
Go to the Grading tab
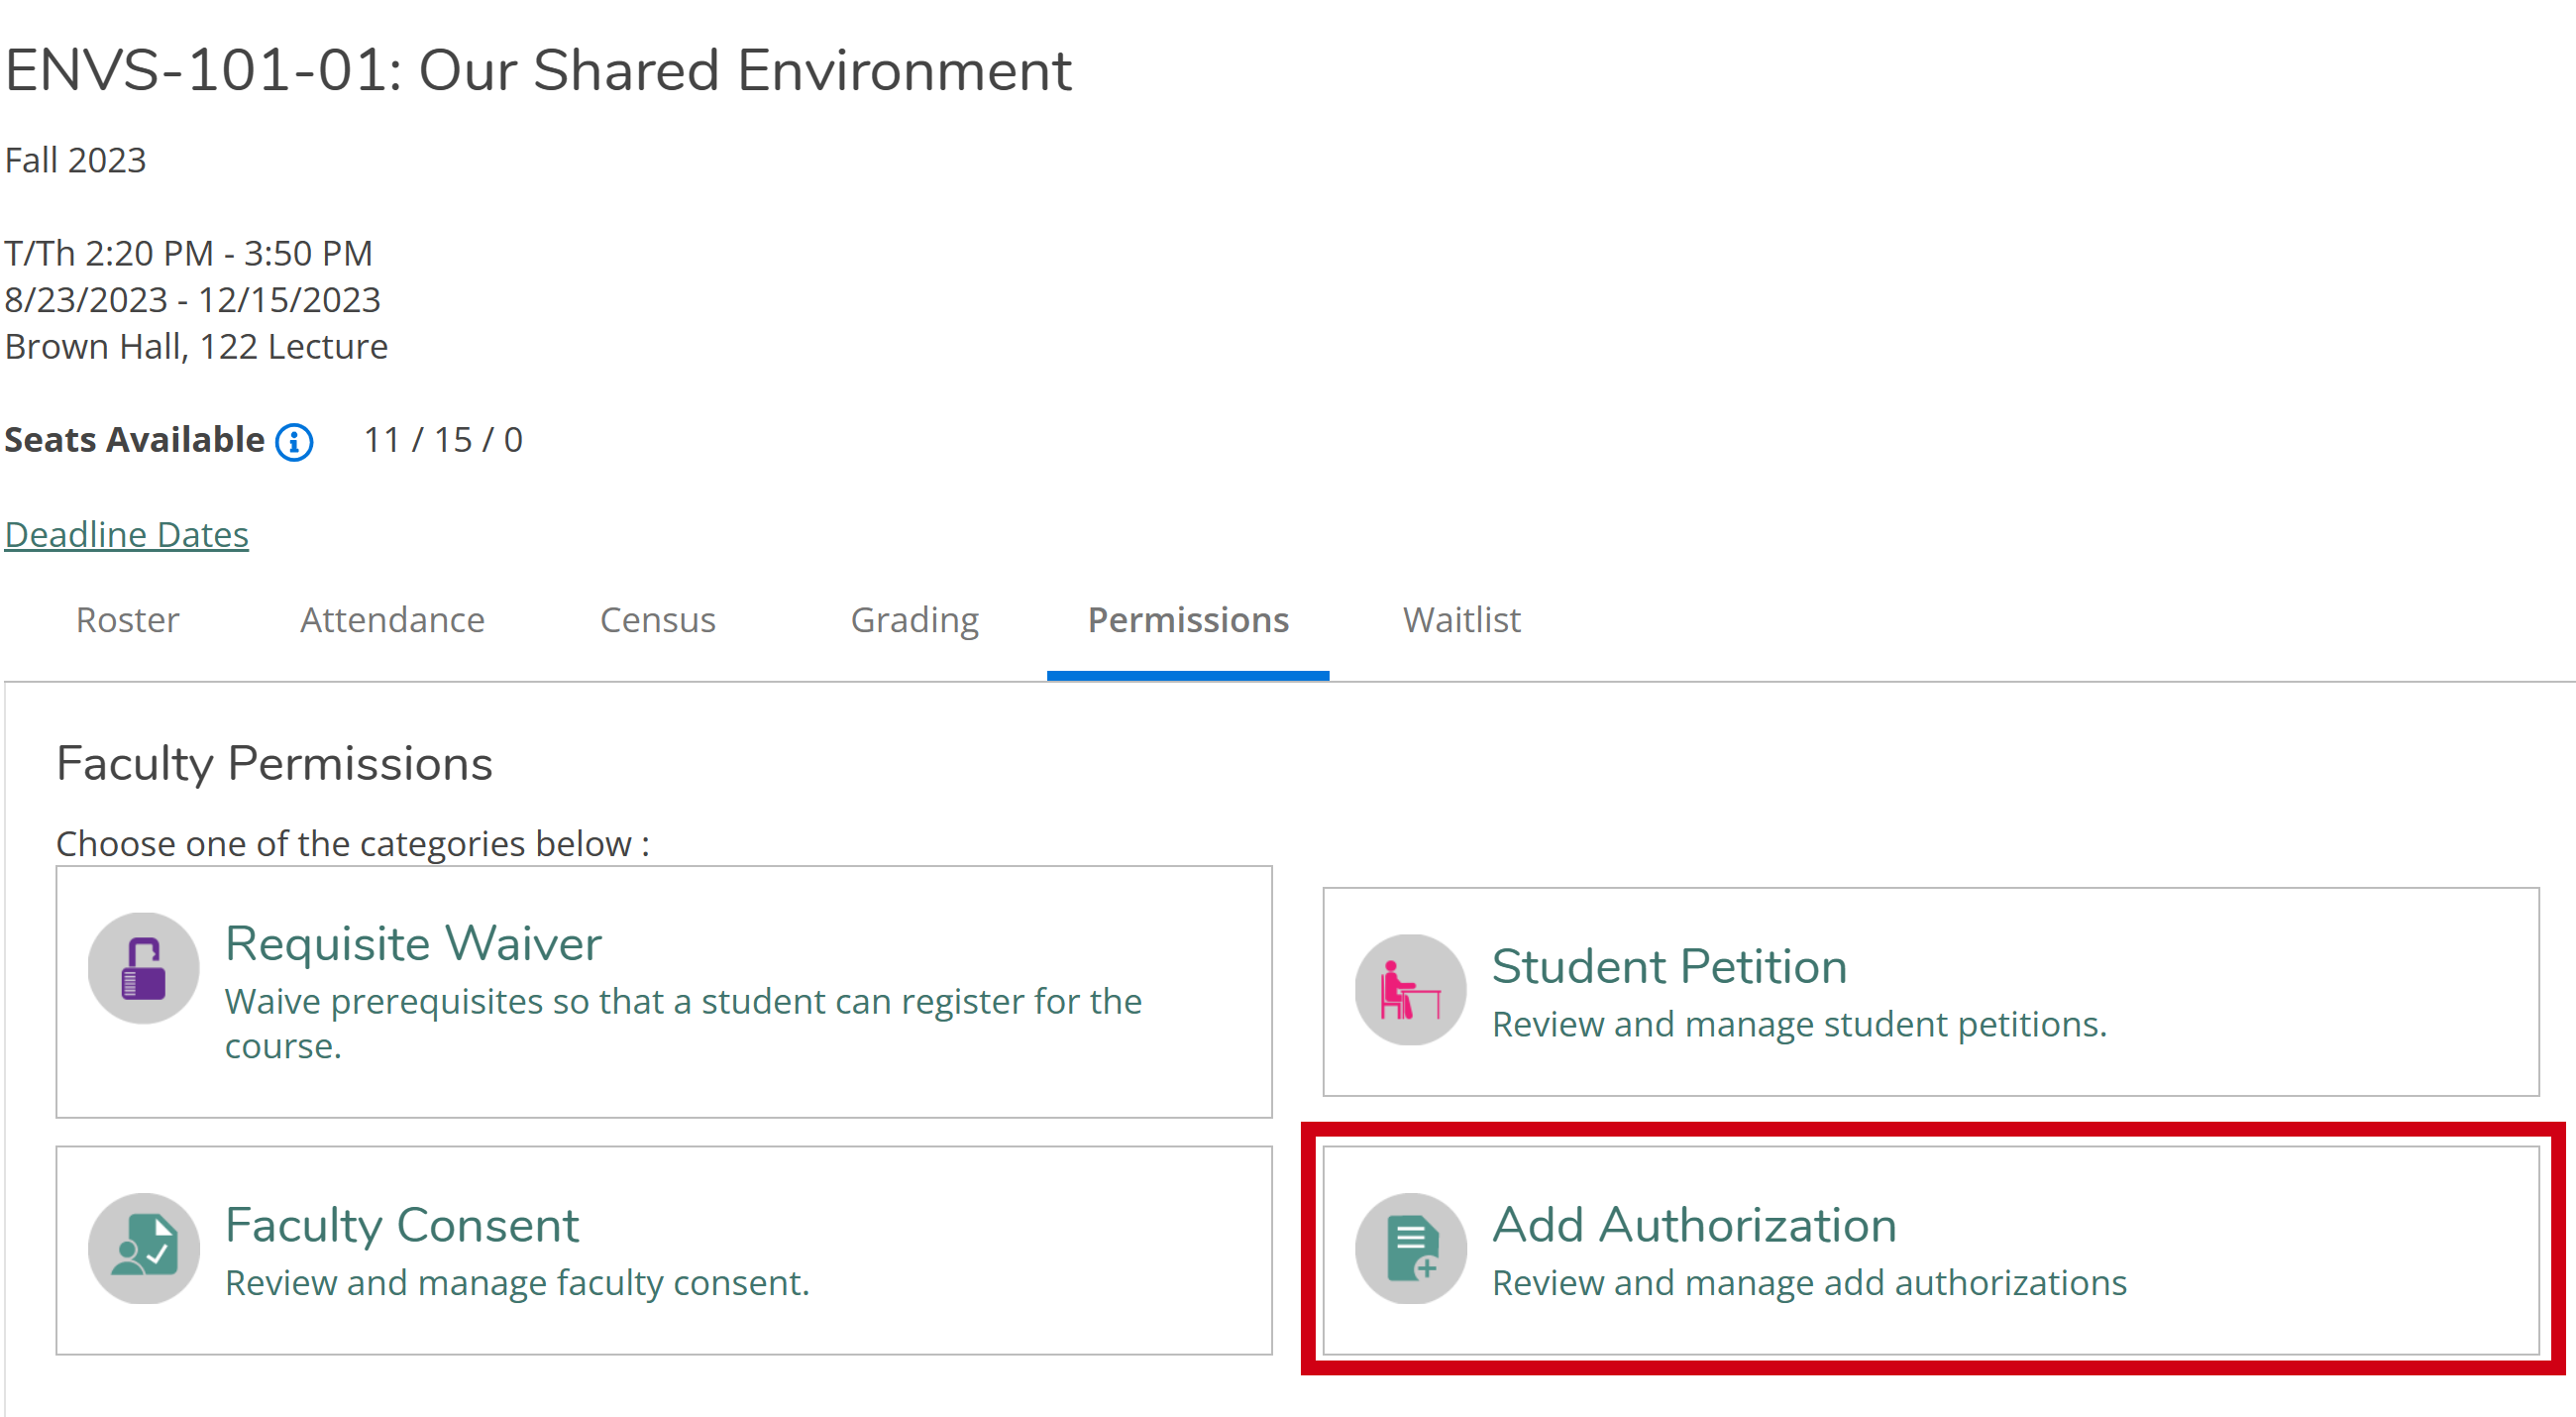coord(914,620)
